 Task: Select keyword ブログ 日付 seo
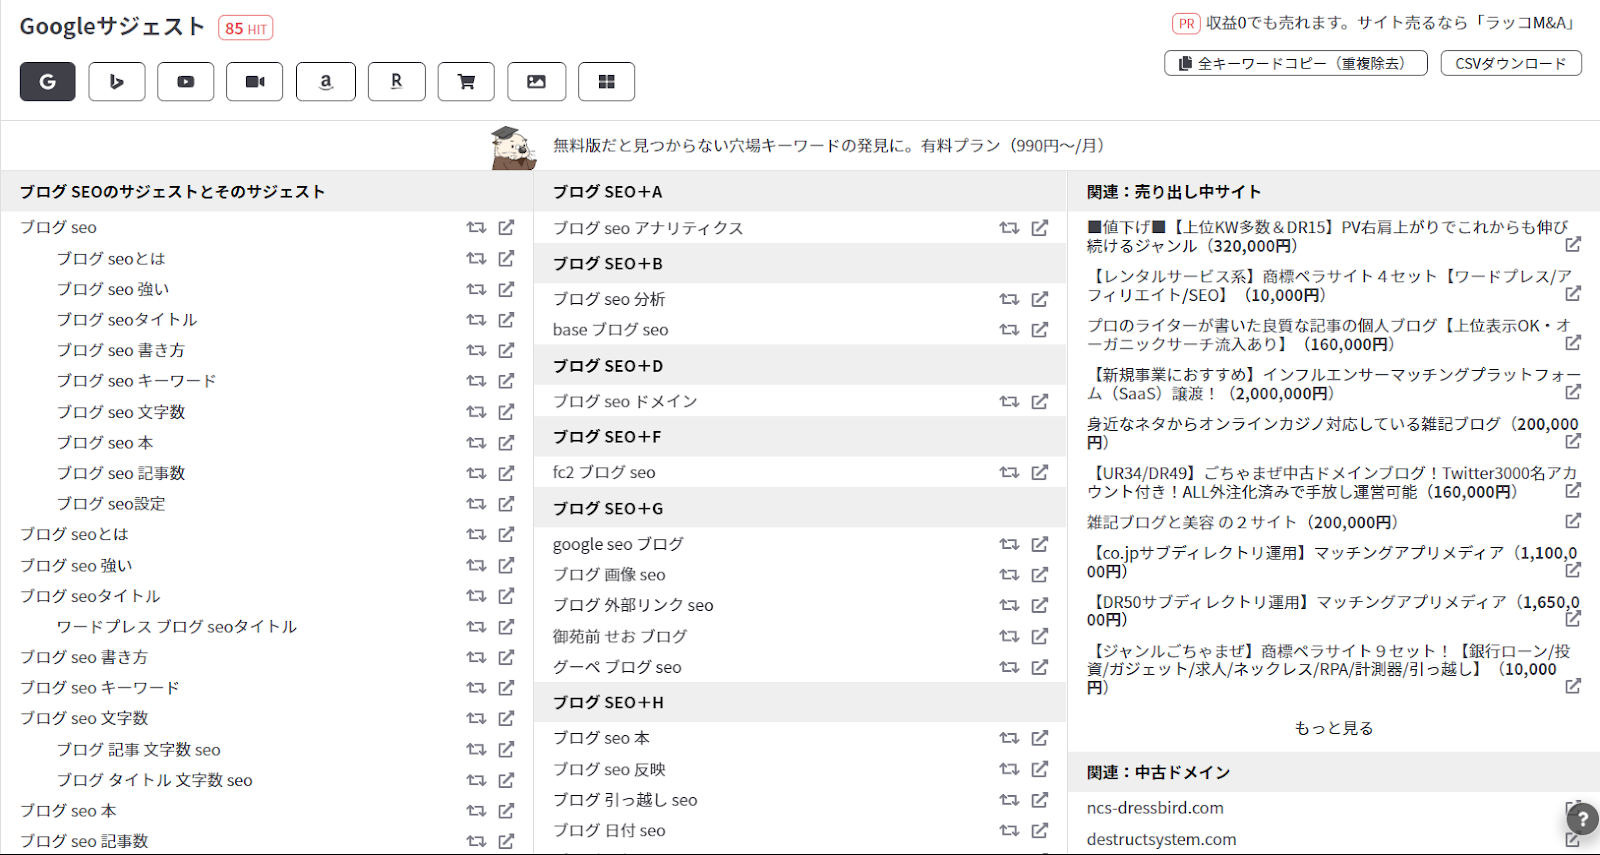(x=609, y=830)
